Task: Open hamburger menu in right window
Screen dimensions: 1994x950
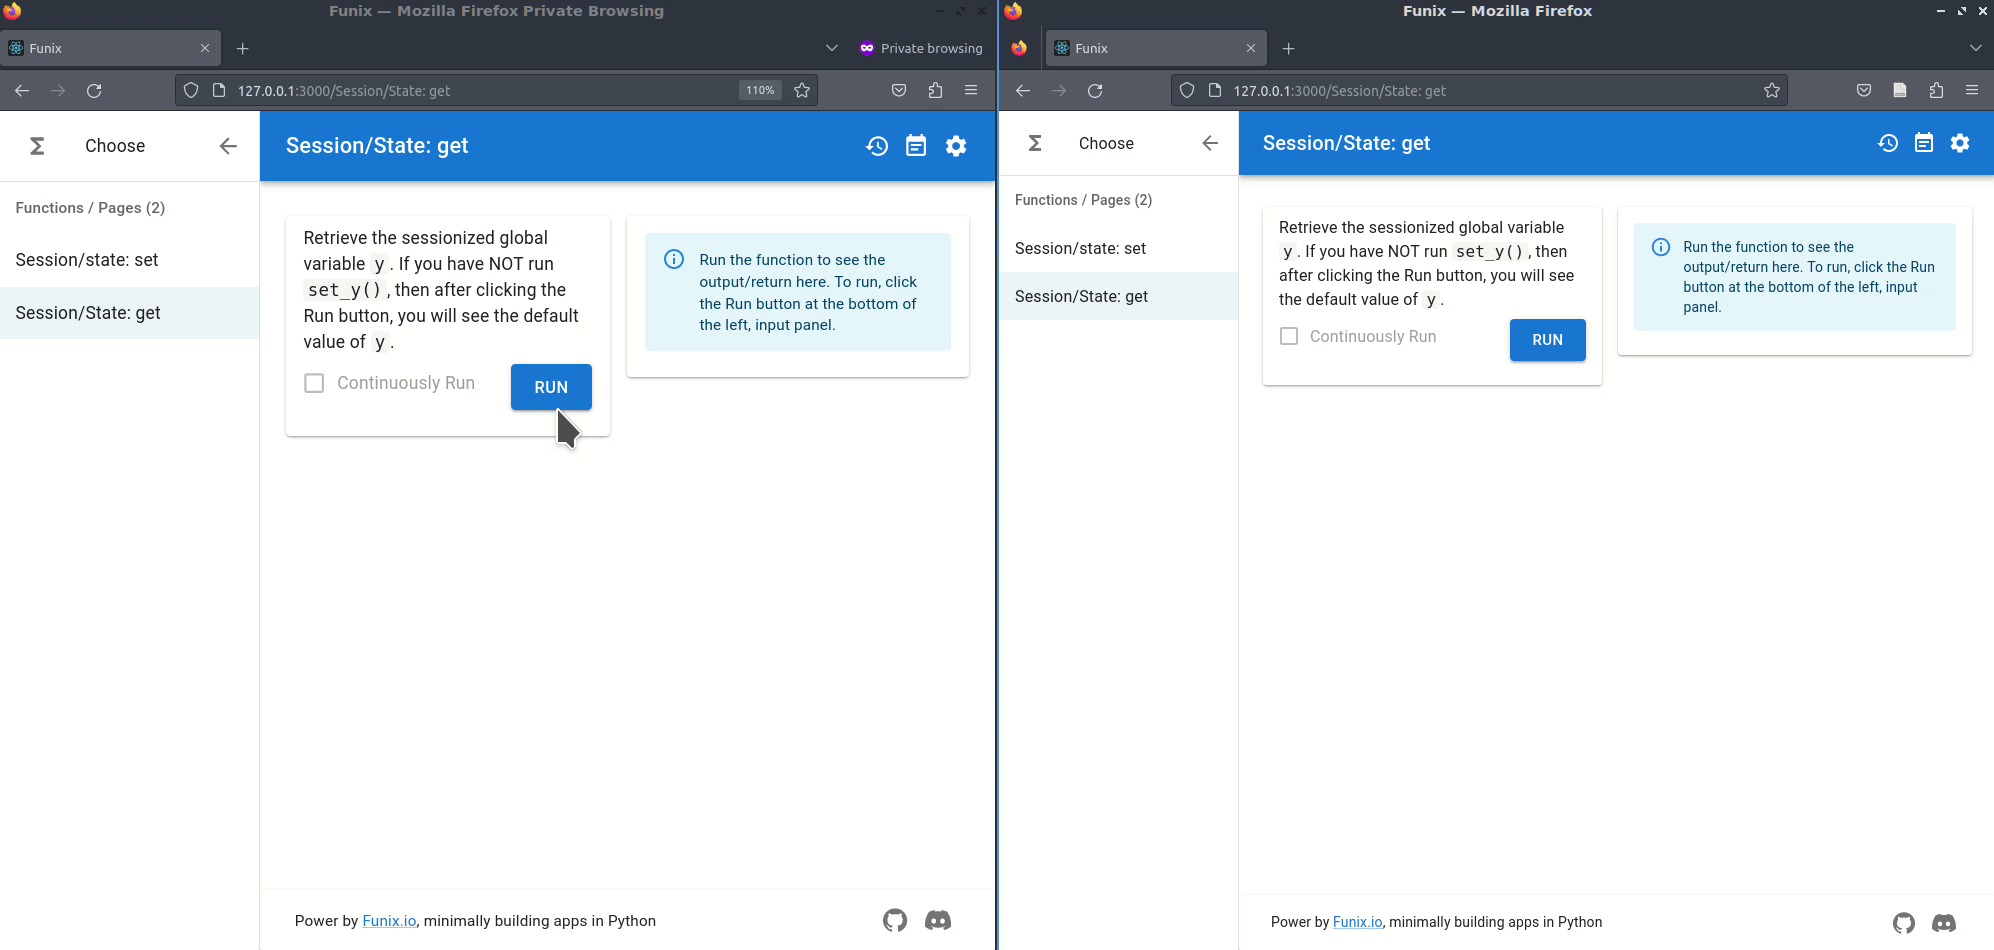Action: [1972, 91]
